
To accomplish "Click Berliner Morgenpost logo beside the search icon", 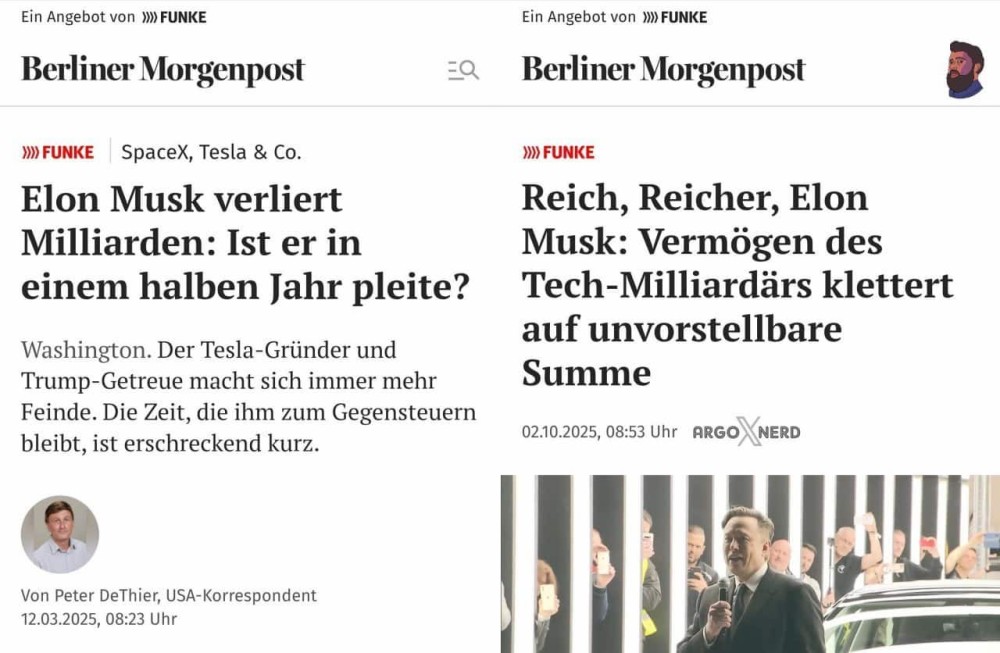I will tap(163, 70).
